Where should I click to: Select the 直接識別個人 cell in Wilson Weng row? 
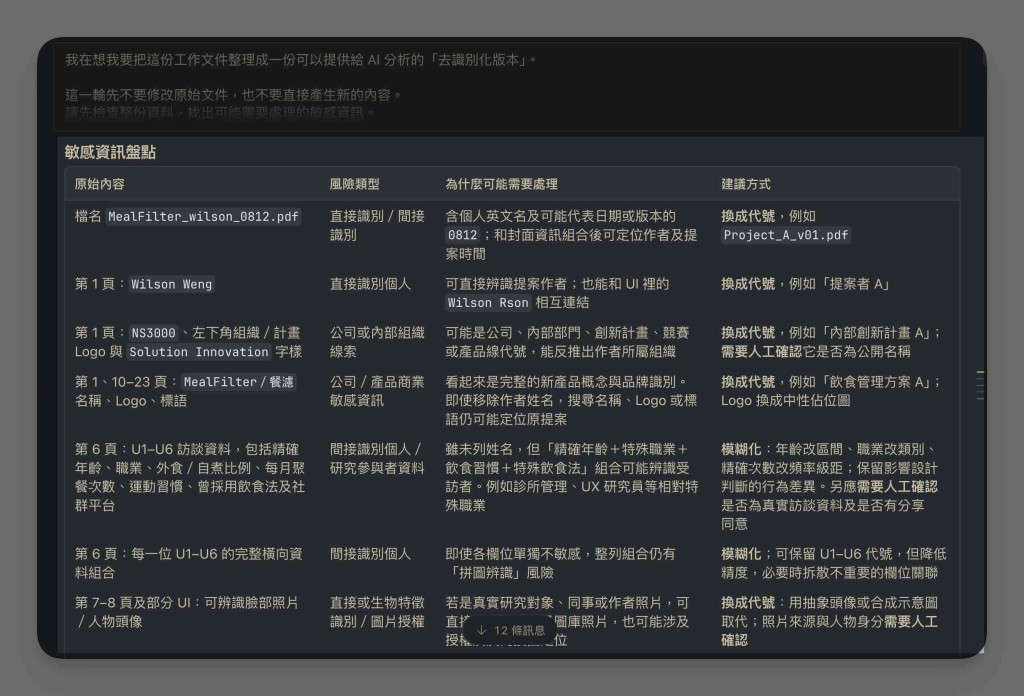pos(370,284)
